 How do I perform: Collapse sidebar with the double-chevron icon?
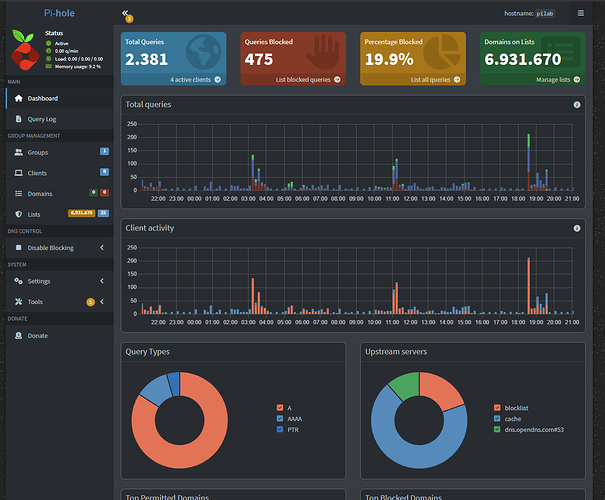[x=125, y=13]
